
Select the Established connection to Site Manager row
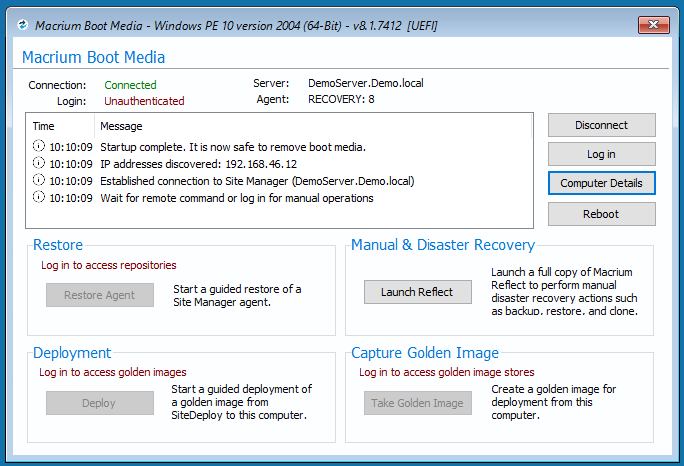pos(279,181)
